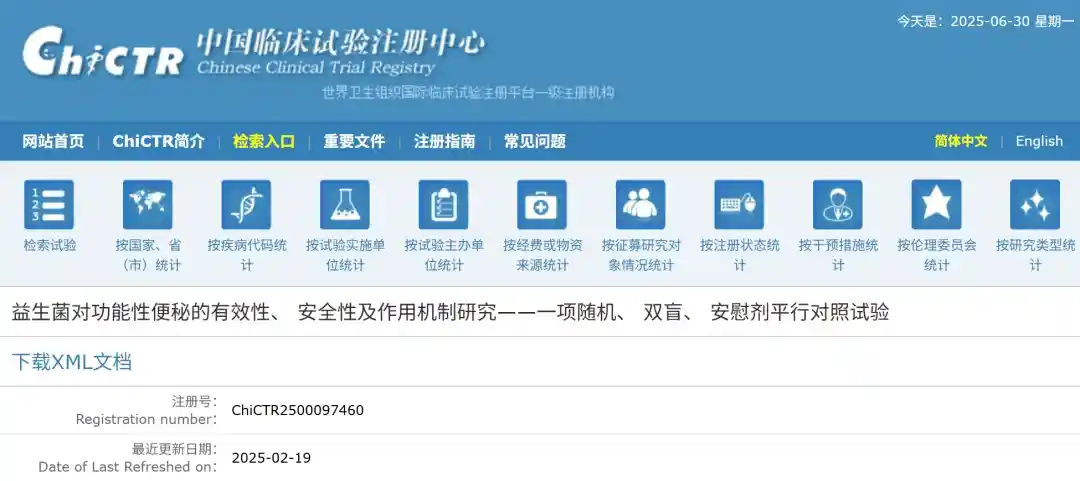
Task: Go to 网站首页 in navigation bar
Action: [x=53, y=141]
